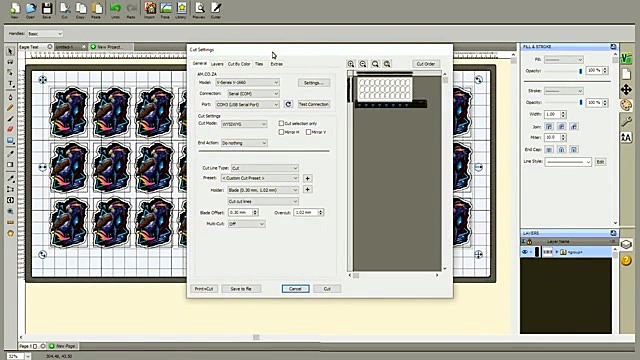The image size is (640, 360).
Task: Expand the group layer arrow in Layers panel
Action: (557, 252)
